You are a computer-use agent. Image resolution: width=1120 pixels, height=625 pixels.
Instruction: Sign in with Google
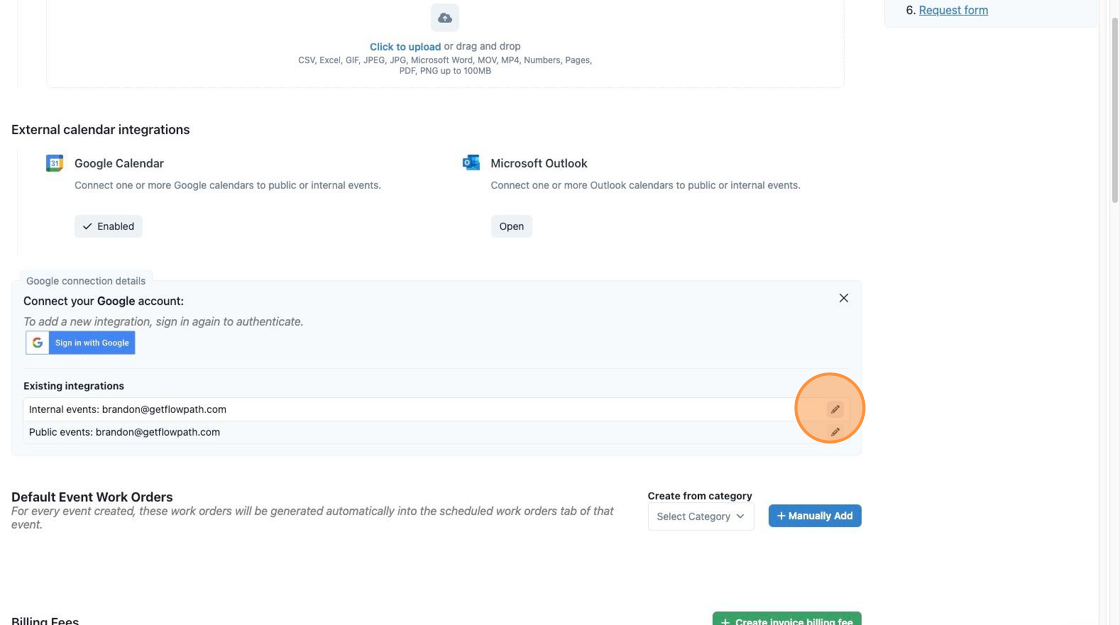(x=81, y=343)
